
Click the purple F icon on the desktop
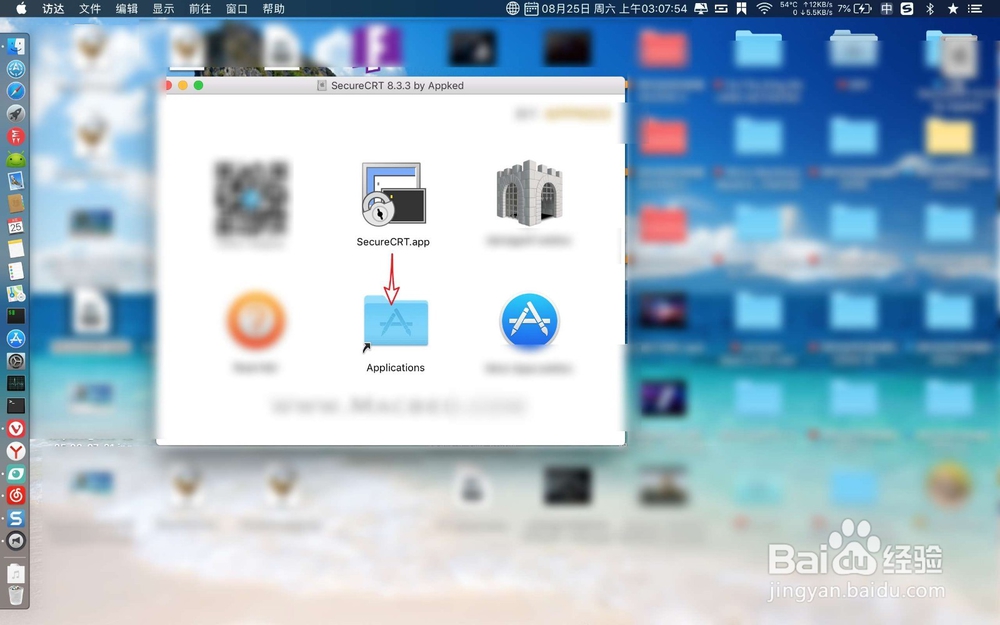pyautogui.click(x=377, y=47)
